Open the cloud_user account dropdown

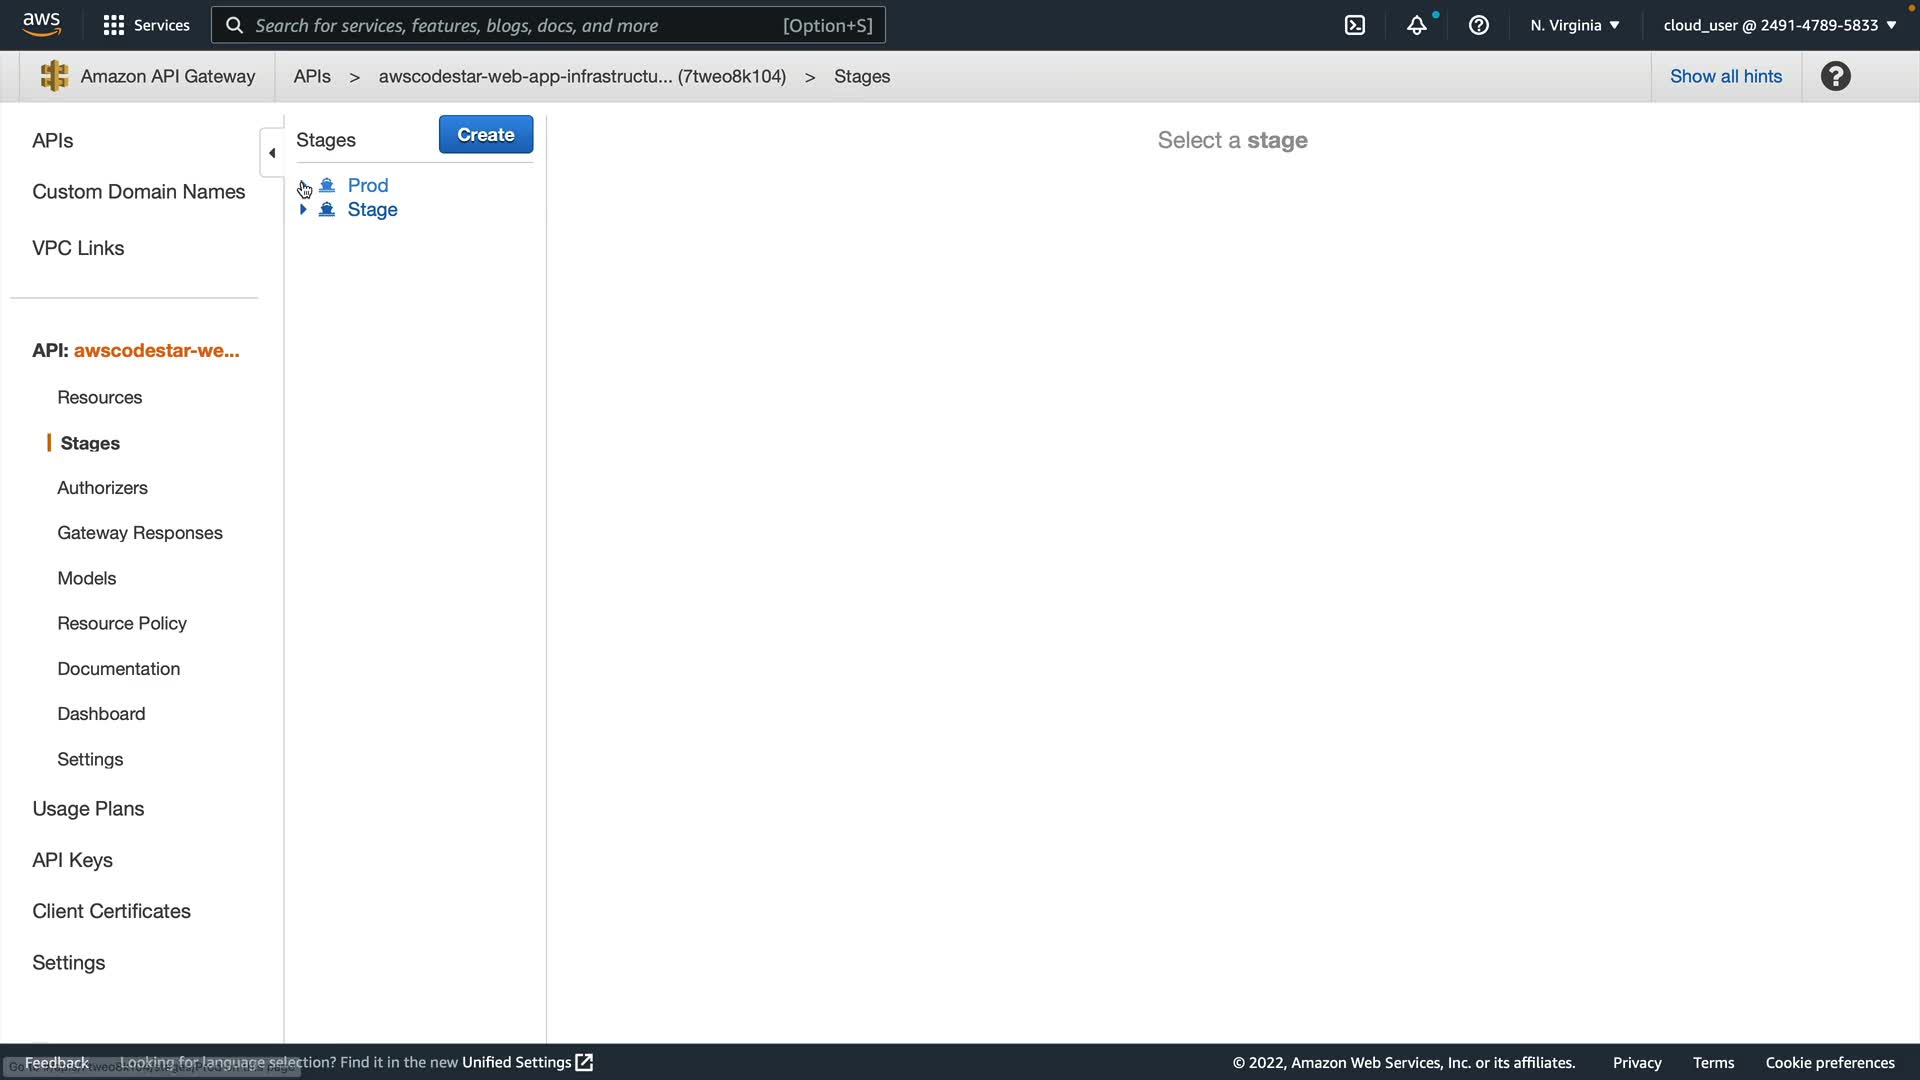tap(1779, 25)
